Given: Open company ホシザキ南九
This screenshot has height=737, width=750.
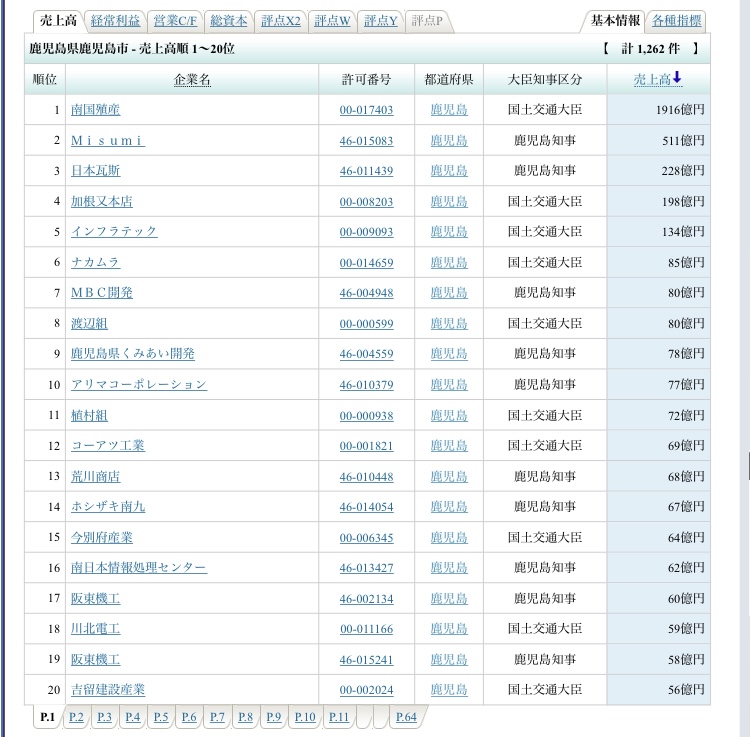Looking at the screenshot, I should (x=108, y=506).
